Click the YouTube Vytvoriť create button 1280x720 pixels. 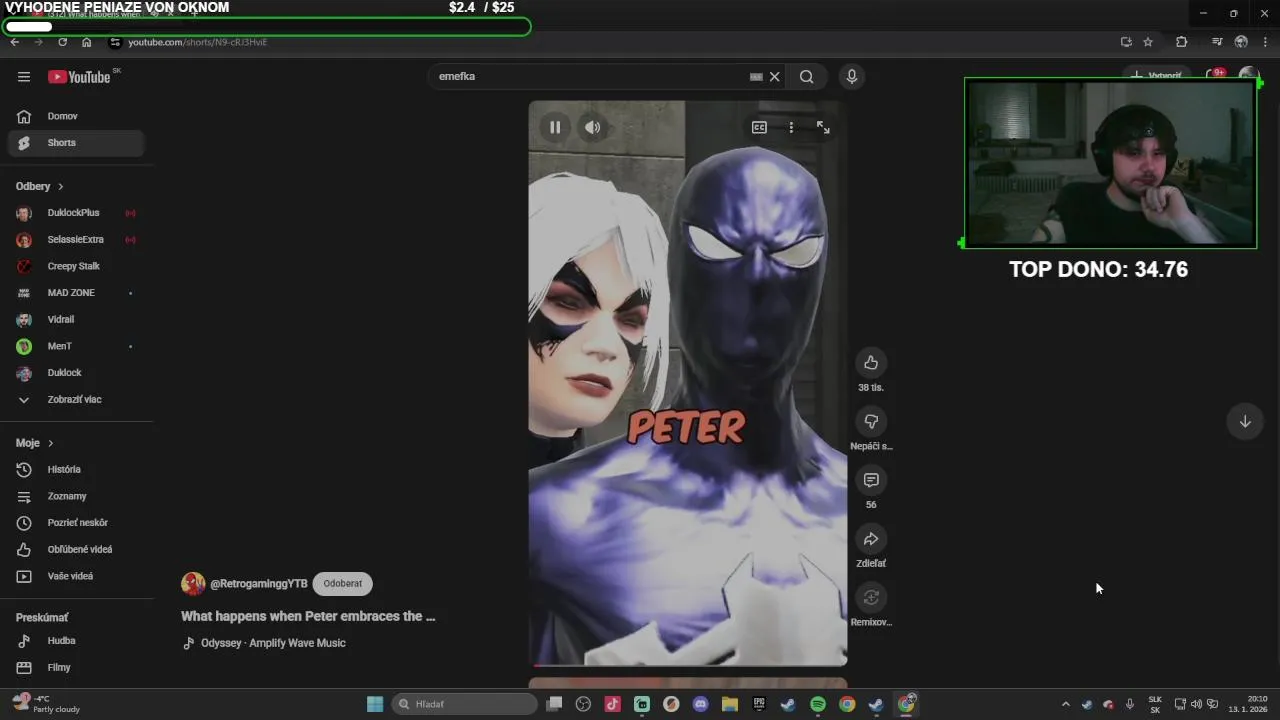click(1156, 75)
